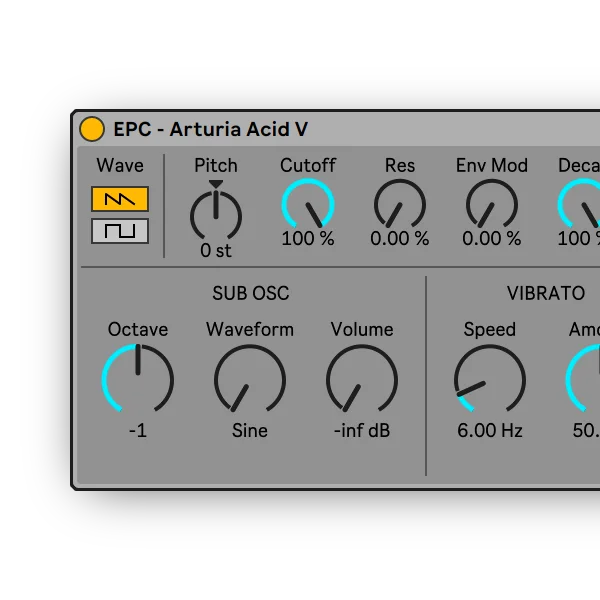Click the VIBRATO section heading

(x=546, y=293)
